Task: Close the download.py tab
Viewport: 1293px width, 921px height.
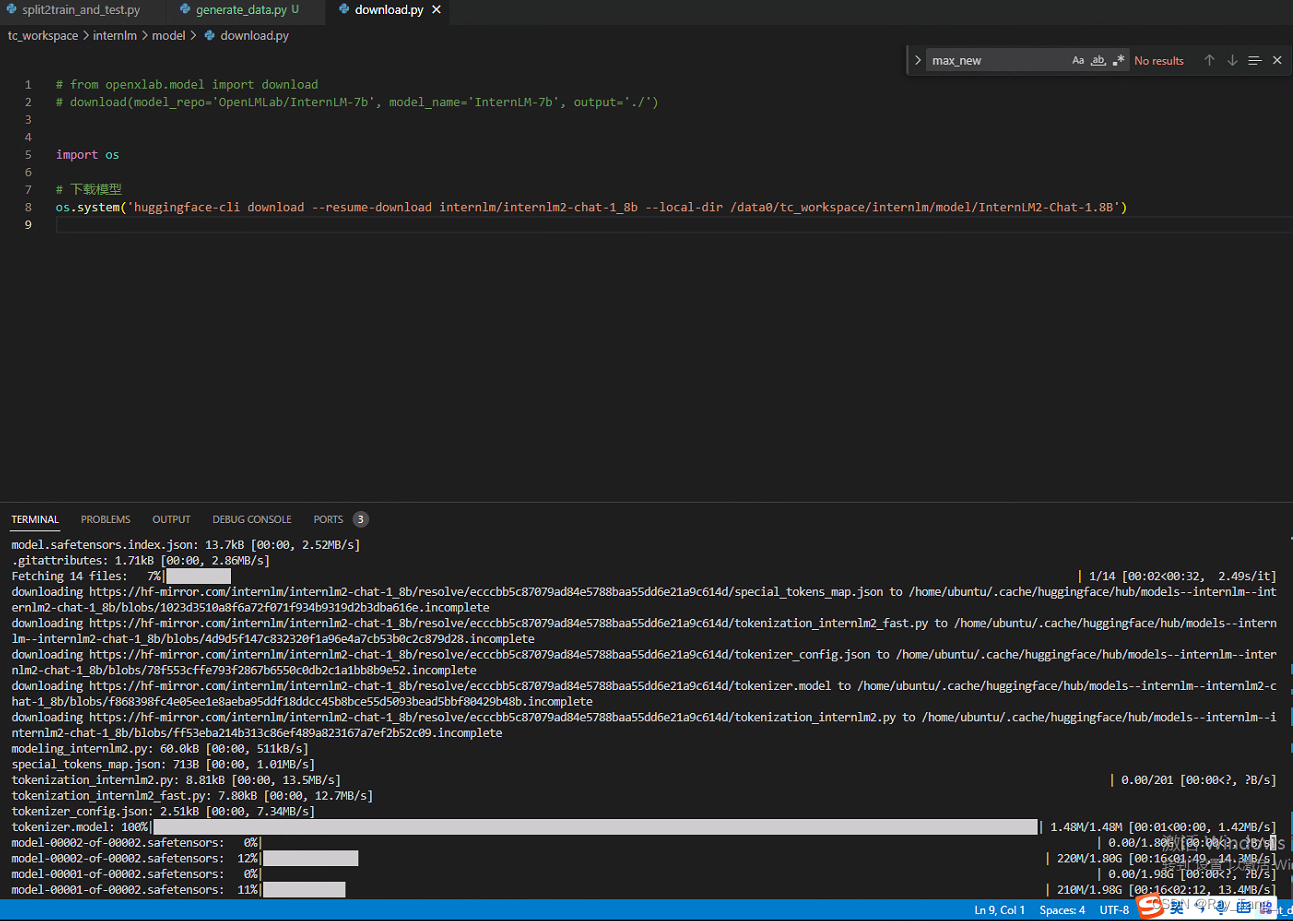Action: [x=436, y=10]
